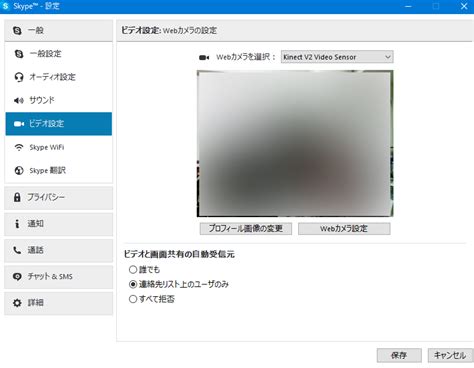Click the プロフィール画像の変更 button
Viewport: 474px width, 368px height.
246,229
